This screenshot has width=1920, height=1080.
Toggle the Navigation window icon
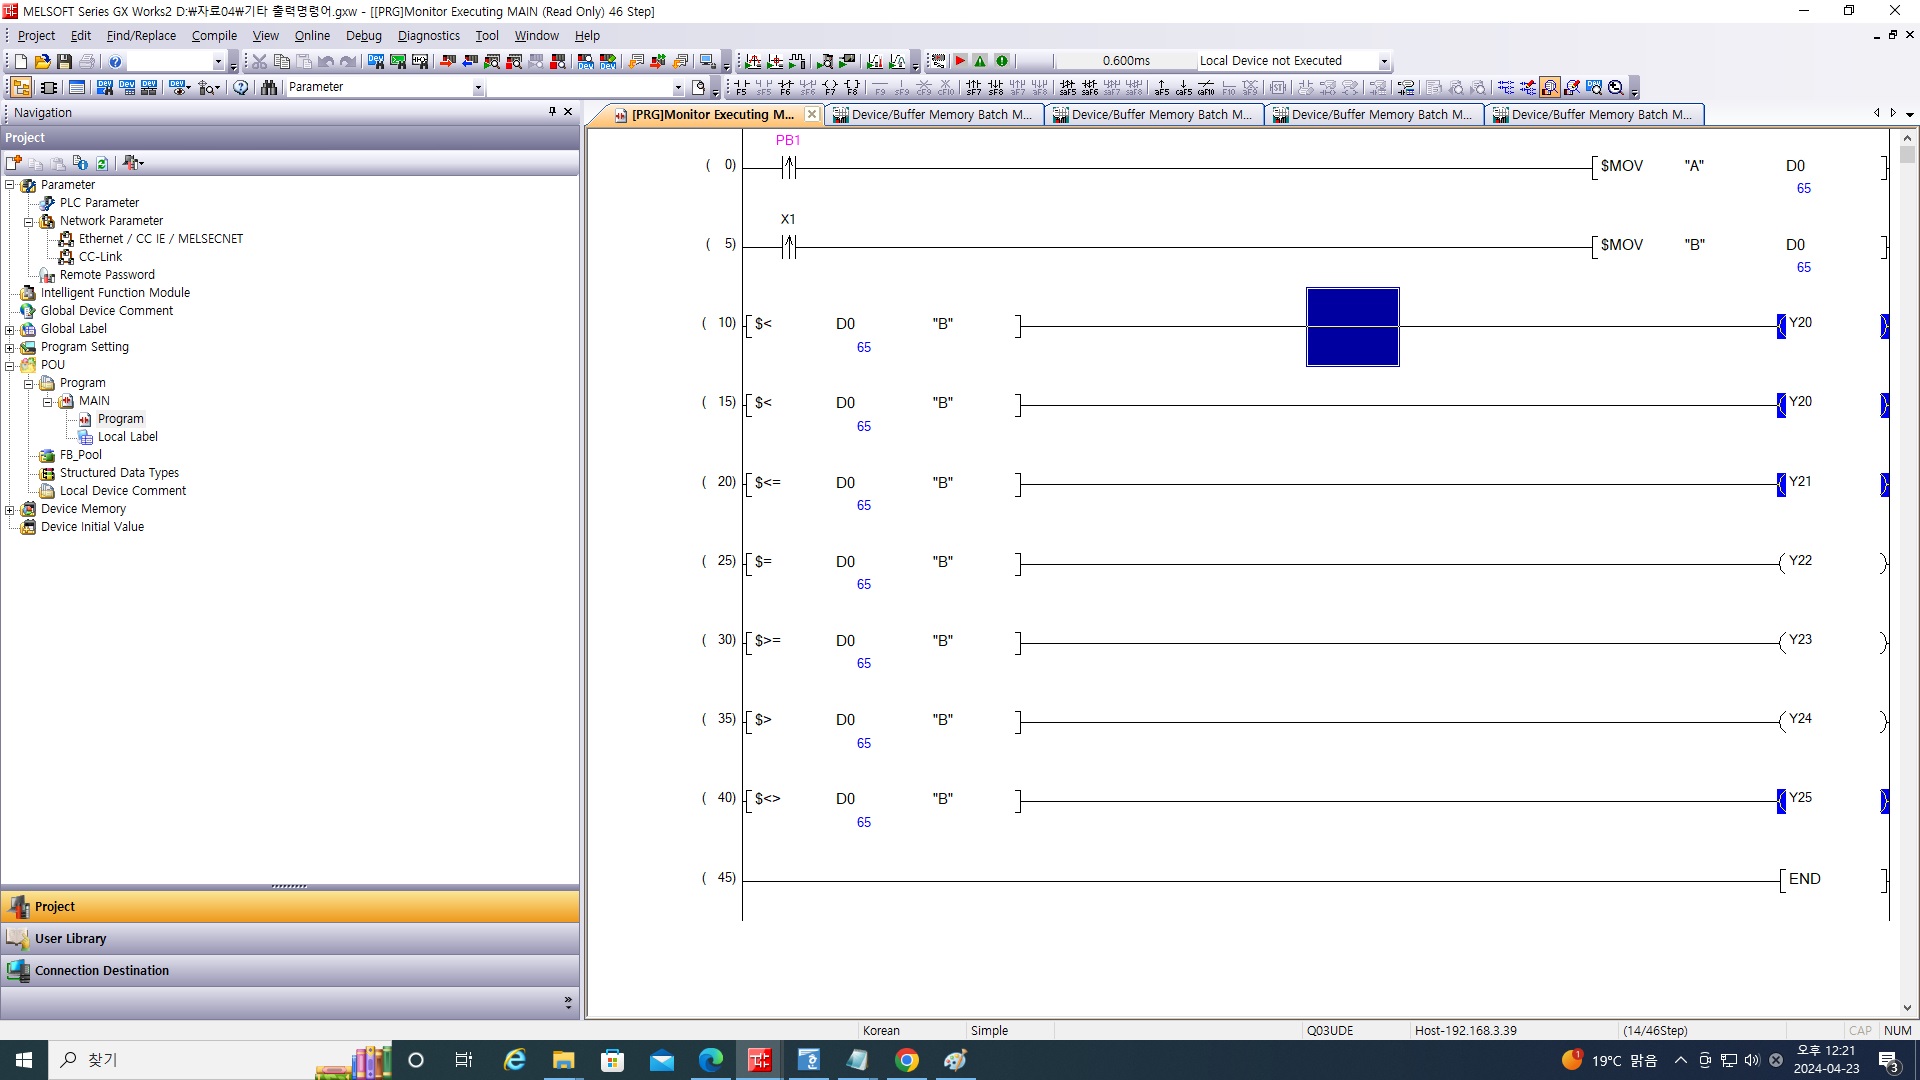point(21,87)
